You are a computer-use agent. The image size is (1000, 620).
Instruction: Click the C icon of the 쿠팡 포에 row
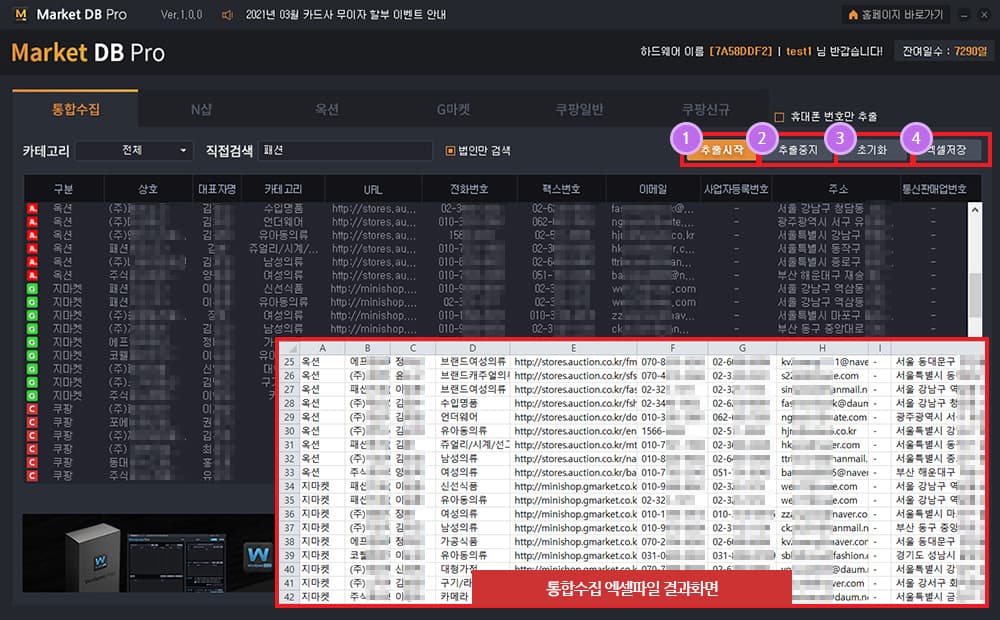click(x=32, y=422)
